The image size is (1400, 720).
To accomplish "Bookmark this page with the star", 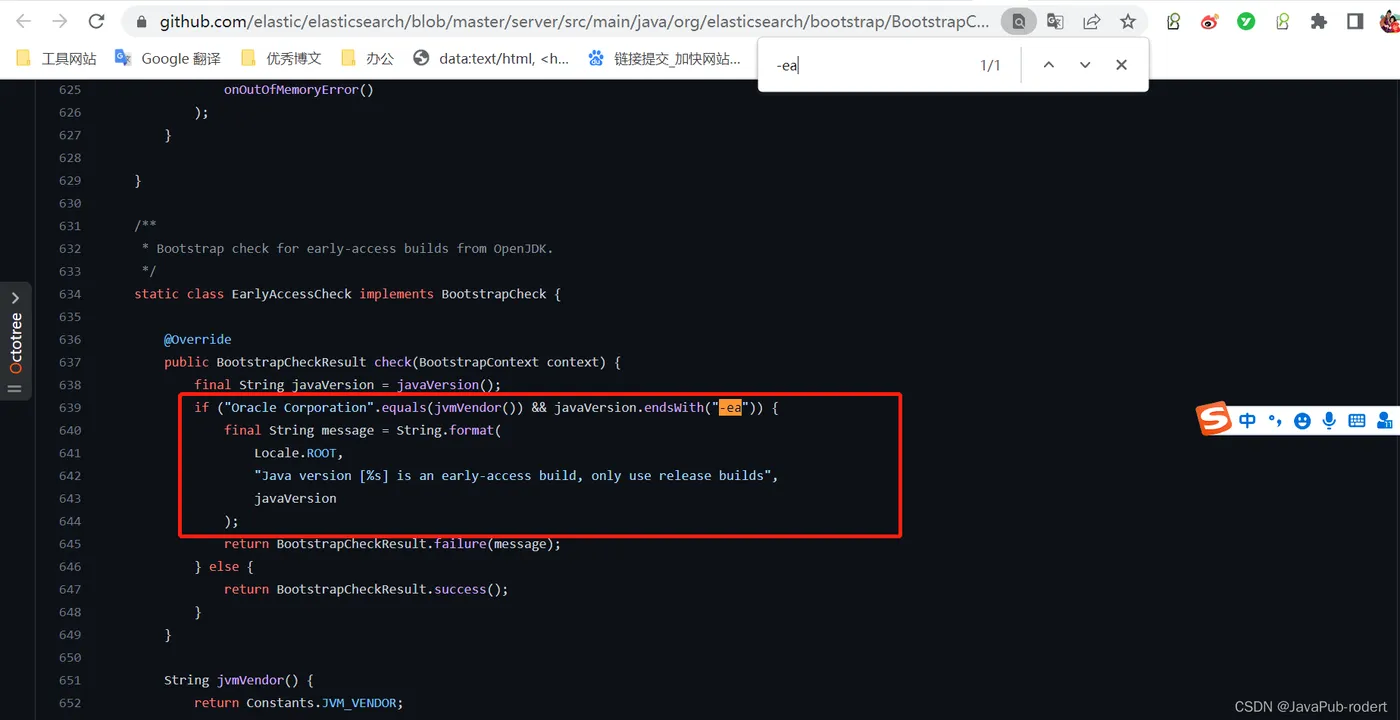I will (1128, 21).
